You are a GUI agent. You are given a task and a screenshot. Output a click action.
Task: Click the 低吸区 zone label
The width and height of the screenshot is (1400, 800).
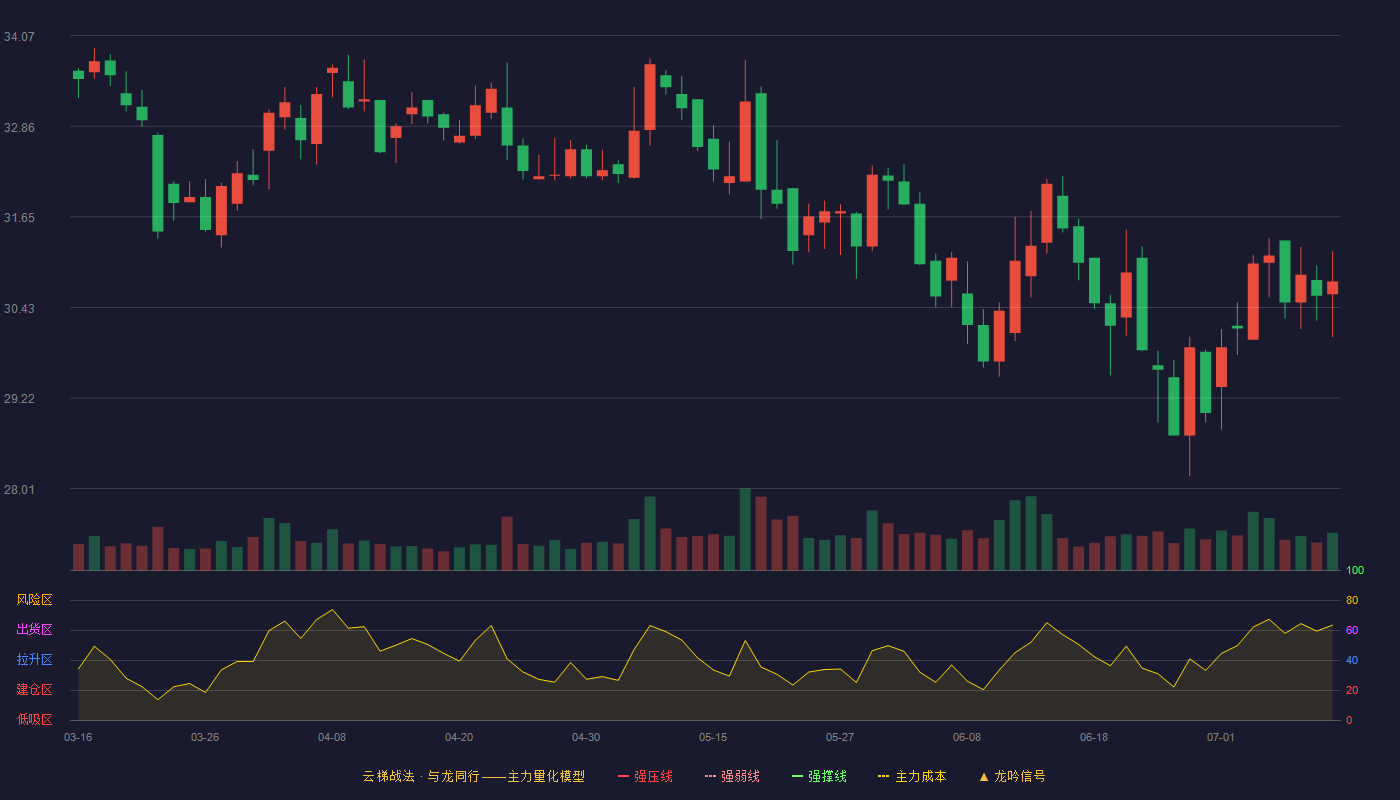click(x=34, y=720)
